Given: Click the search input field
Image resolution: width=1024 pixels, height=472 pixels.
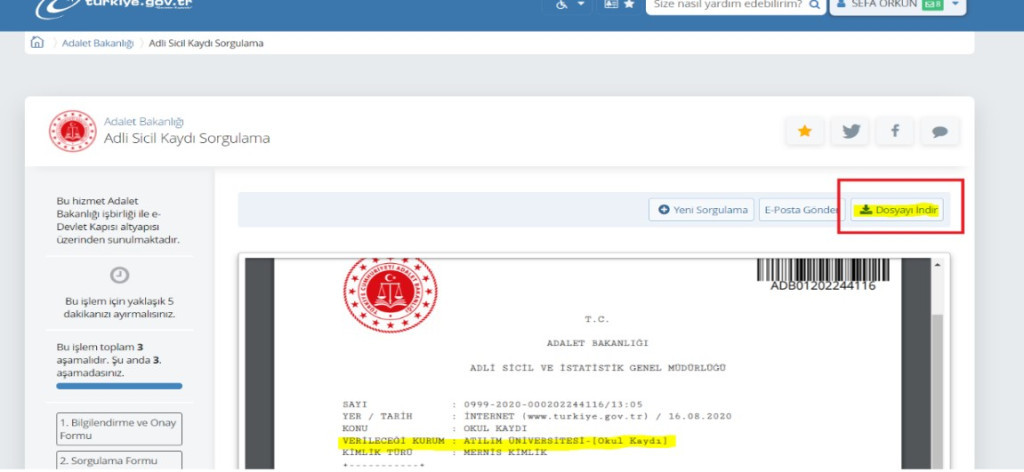Looking at the screenshot, I should click(x=726, y=6).
